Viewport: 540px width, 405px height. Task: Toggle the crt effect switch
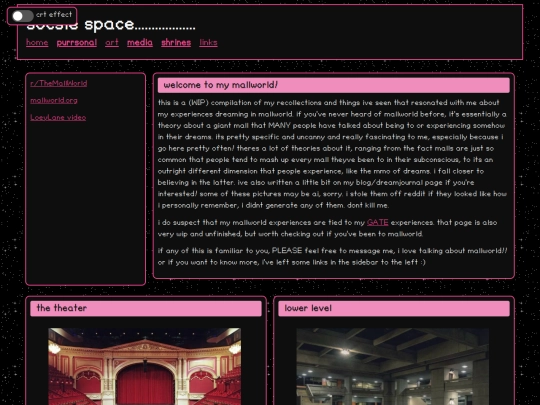click(x=22, y=16)
